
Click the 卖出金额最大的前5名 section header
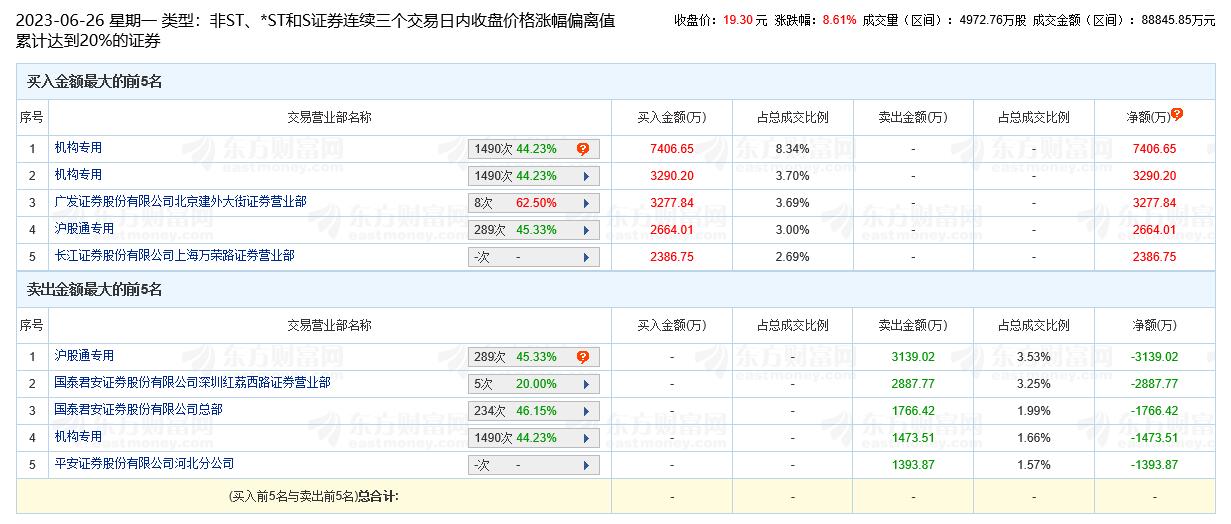click(x=95, y=290)
